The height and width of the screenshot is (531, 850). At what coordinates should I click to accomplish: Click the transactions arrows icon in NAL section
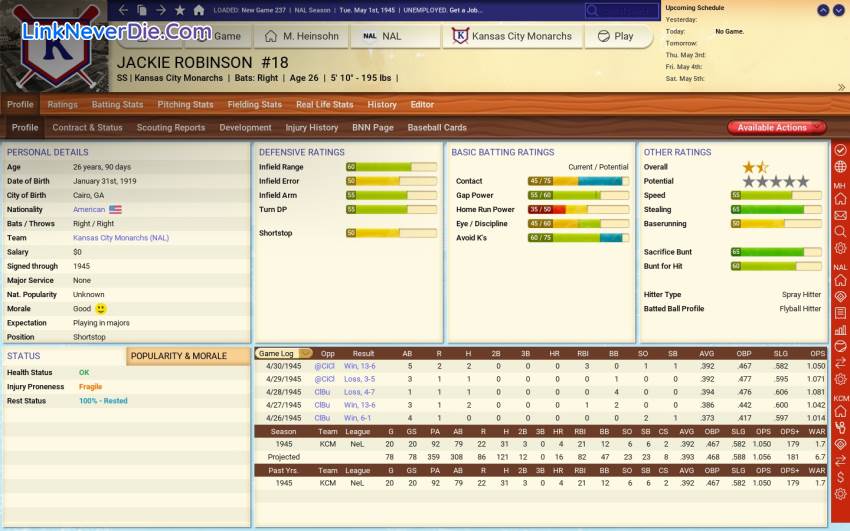840,362
